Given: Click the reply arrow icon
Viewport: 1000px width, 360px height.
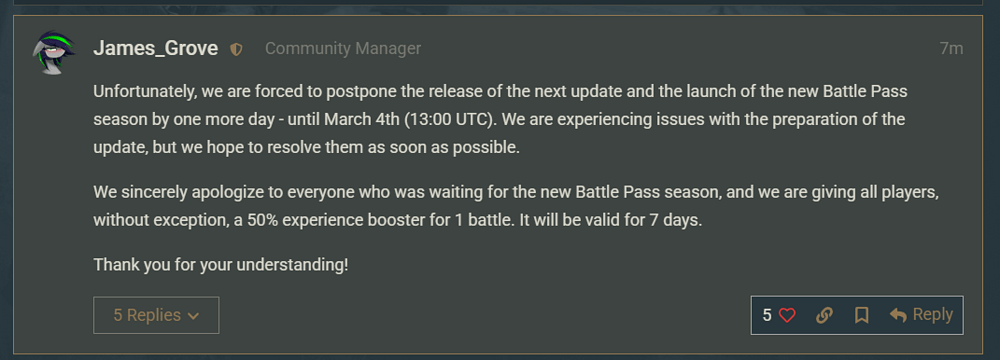Looking at the screenshot, I should tap(898, 315).
